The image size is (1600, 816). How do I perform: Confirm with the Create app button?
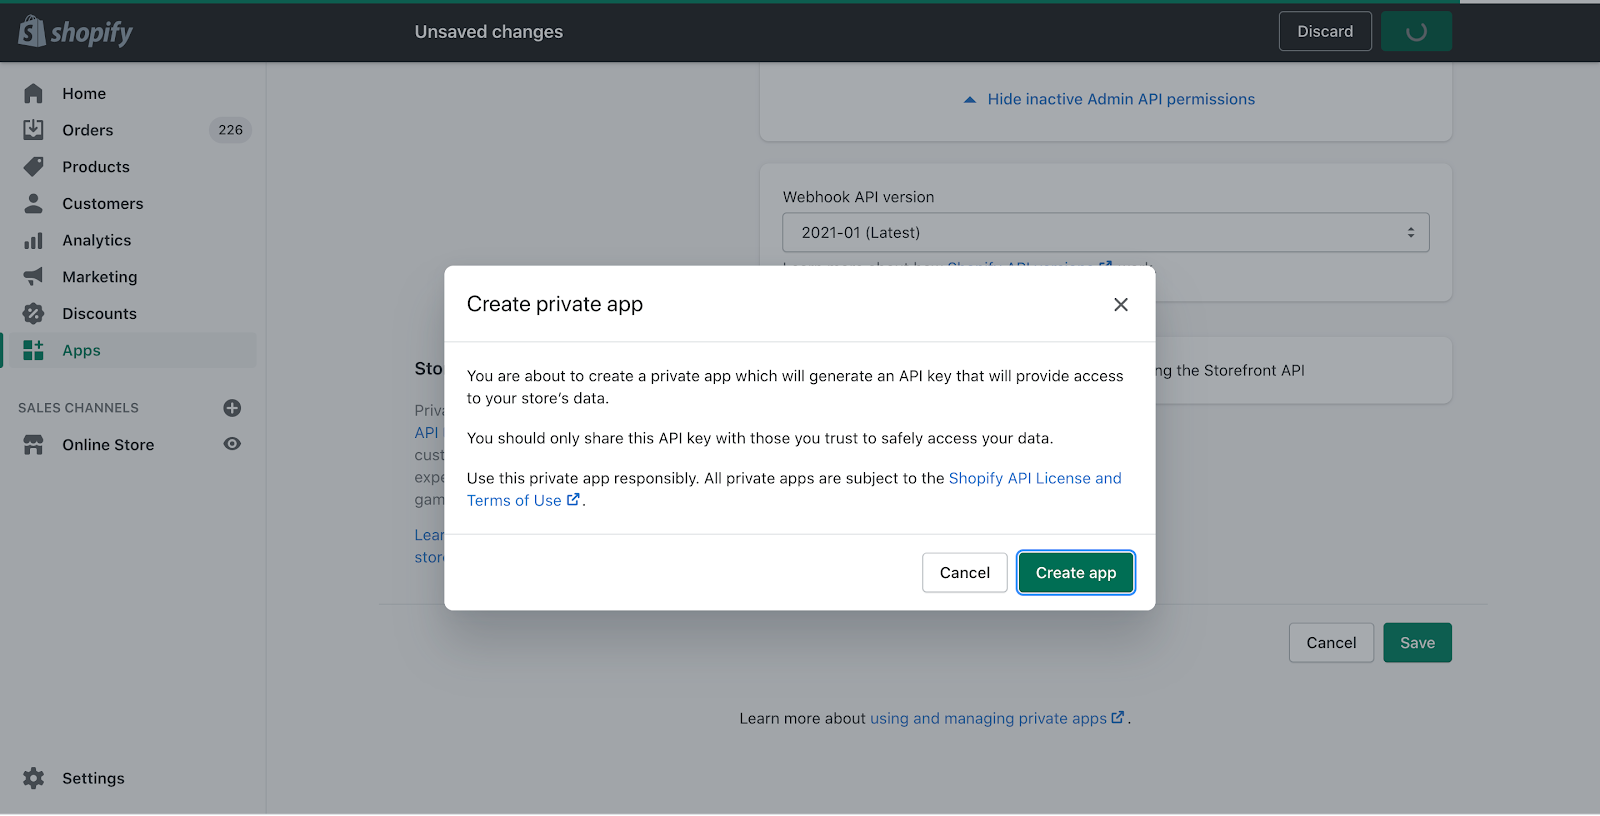click(1075, 573)
